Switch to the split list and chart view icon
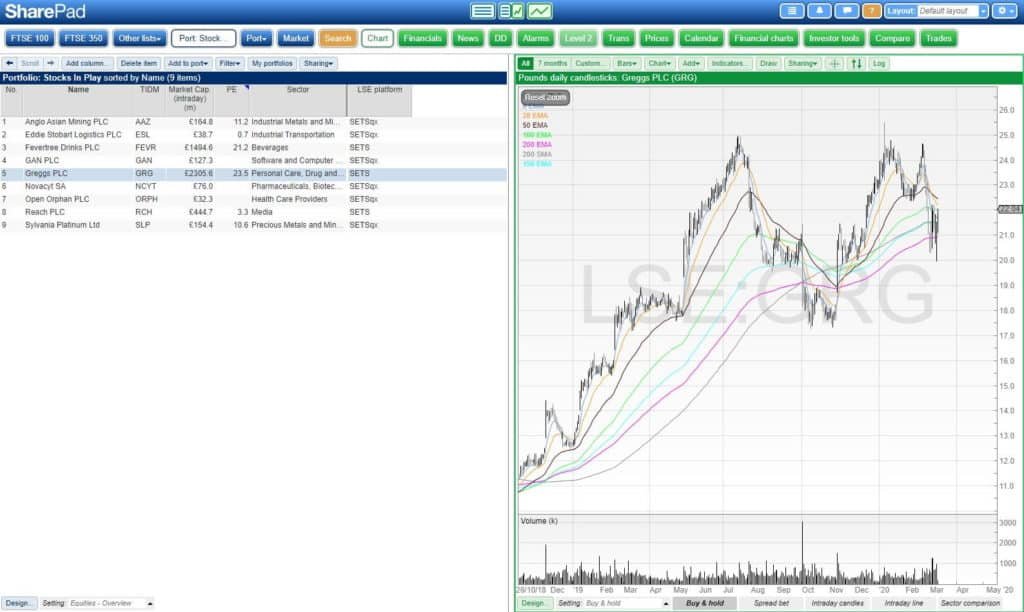 click(x=511, y=11)
